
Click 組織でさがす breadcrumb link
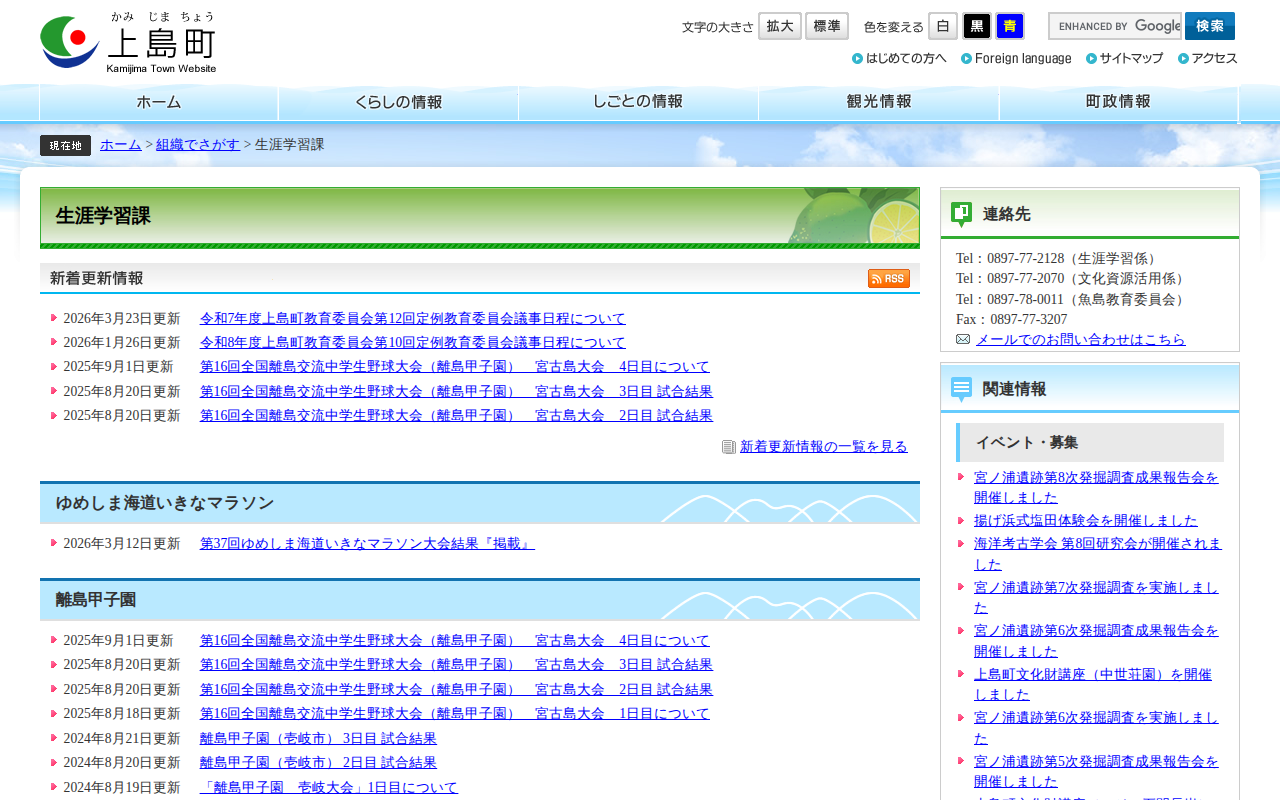point(198,145)
